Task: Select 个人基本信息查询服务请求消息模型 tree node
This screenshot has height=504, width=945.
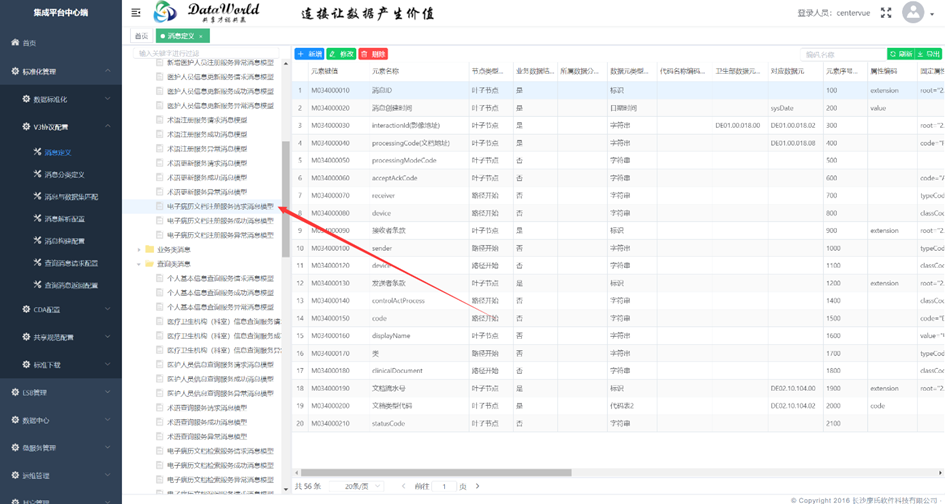Action: (220, 279)
